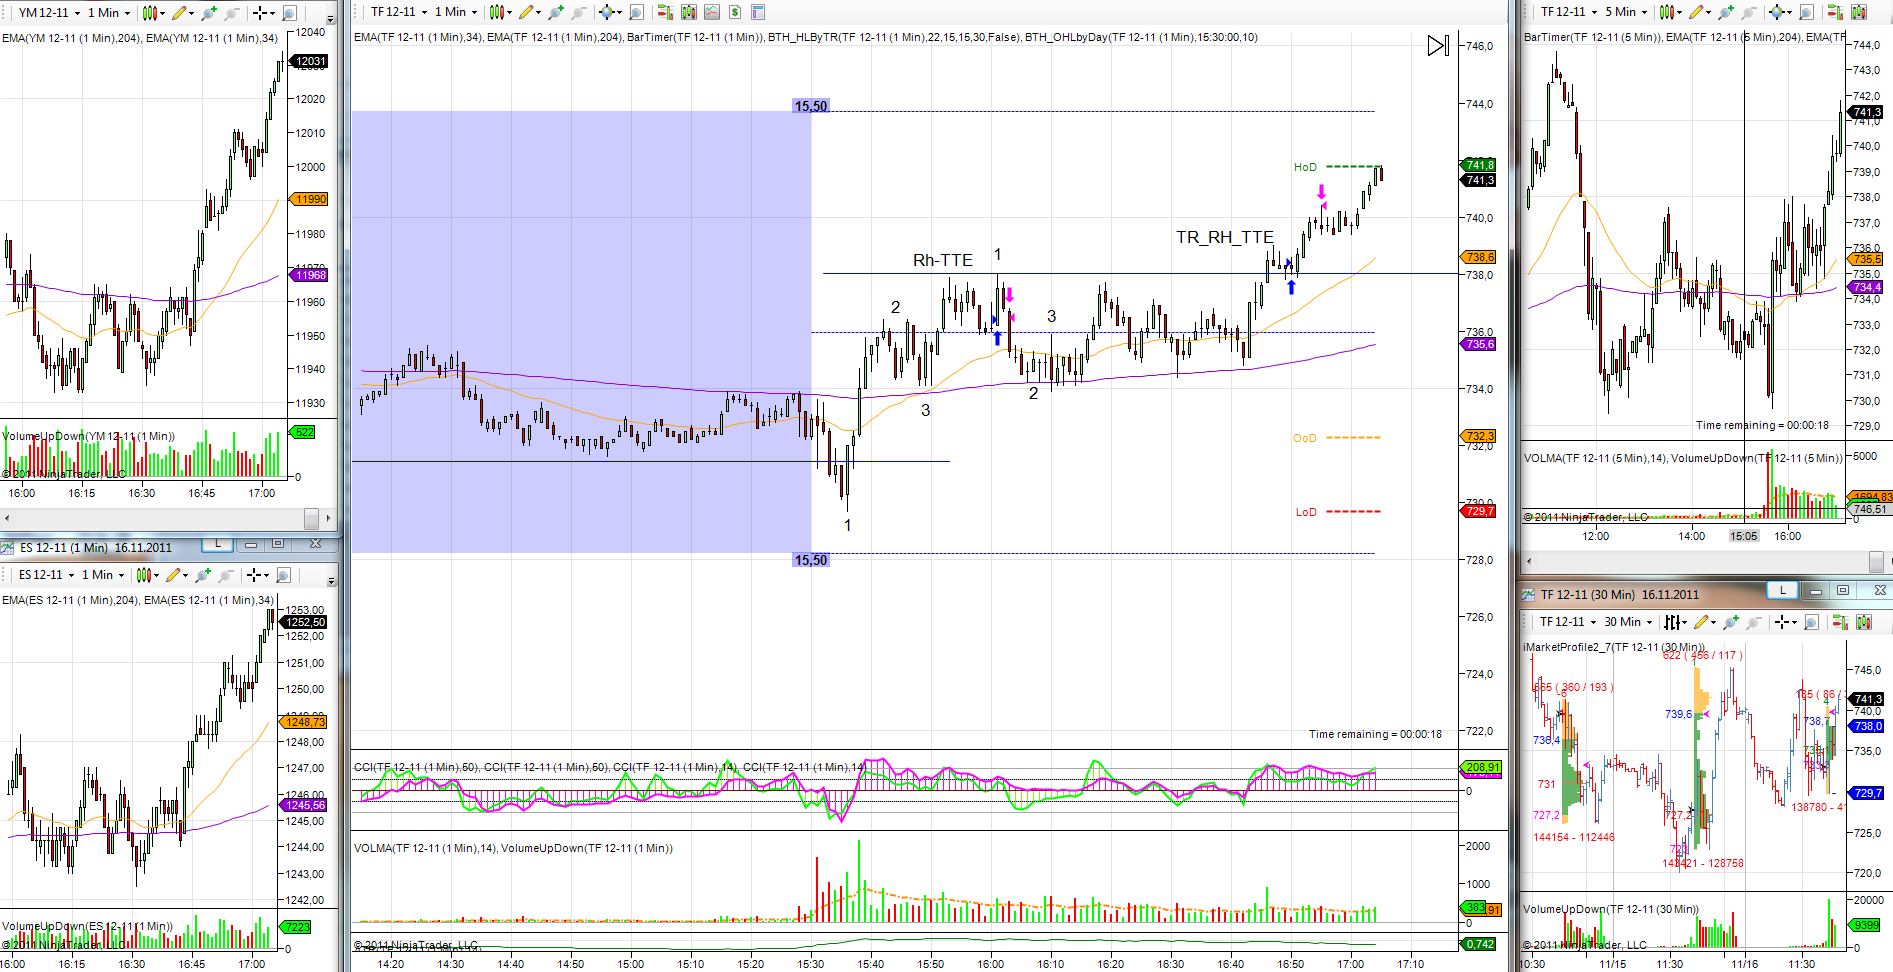
Task: Open chart style dropdown in TF 5 Min chart
Action: click(1670, 12)
